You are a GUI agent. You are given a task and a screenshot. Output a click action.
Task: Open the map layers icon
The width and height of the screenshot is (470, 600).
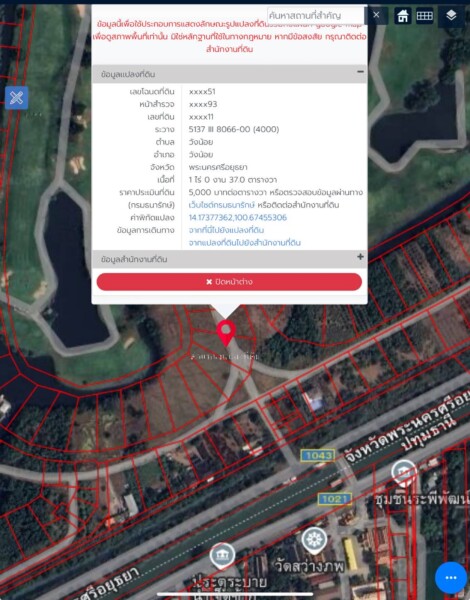click(451, 16)
